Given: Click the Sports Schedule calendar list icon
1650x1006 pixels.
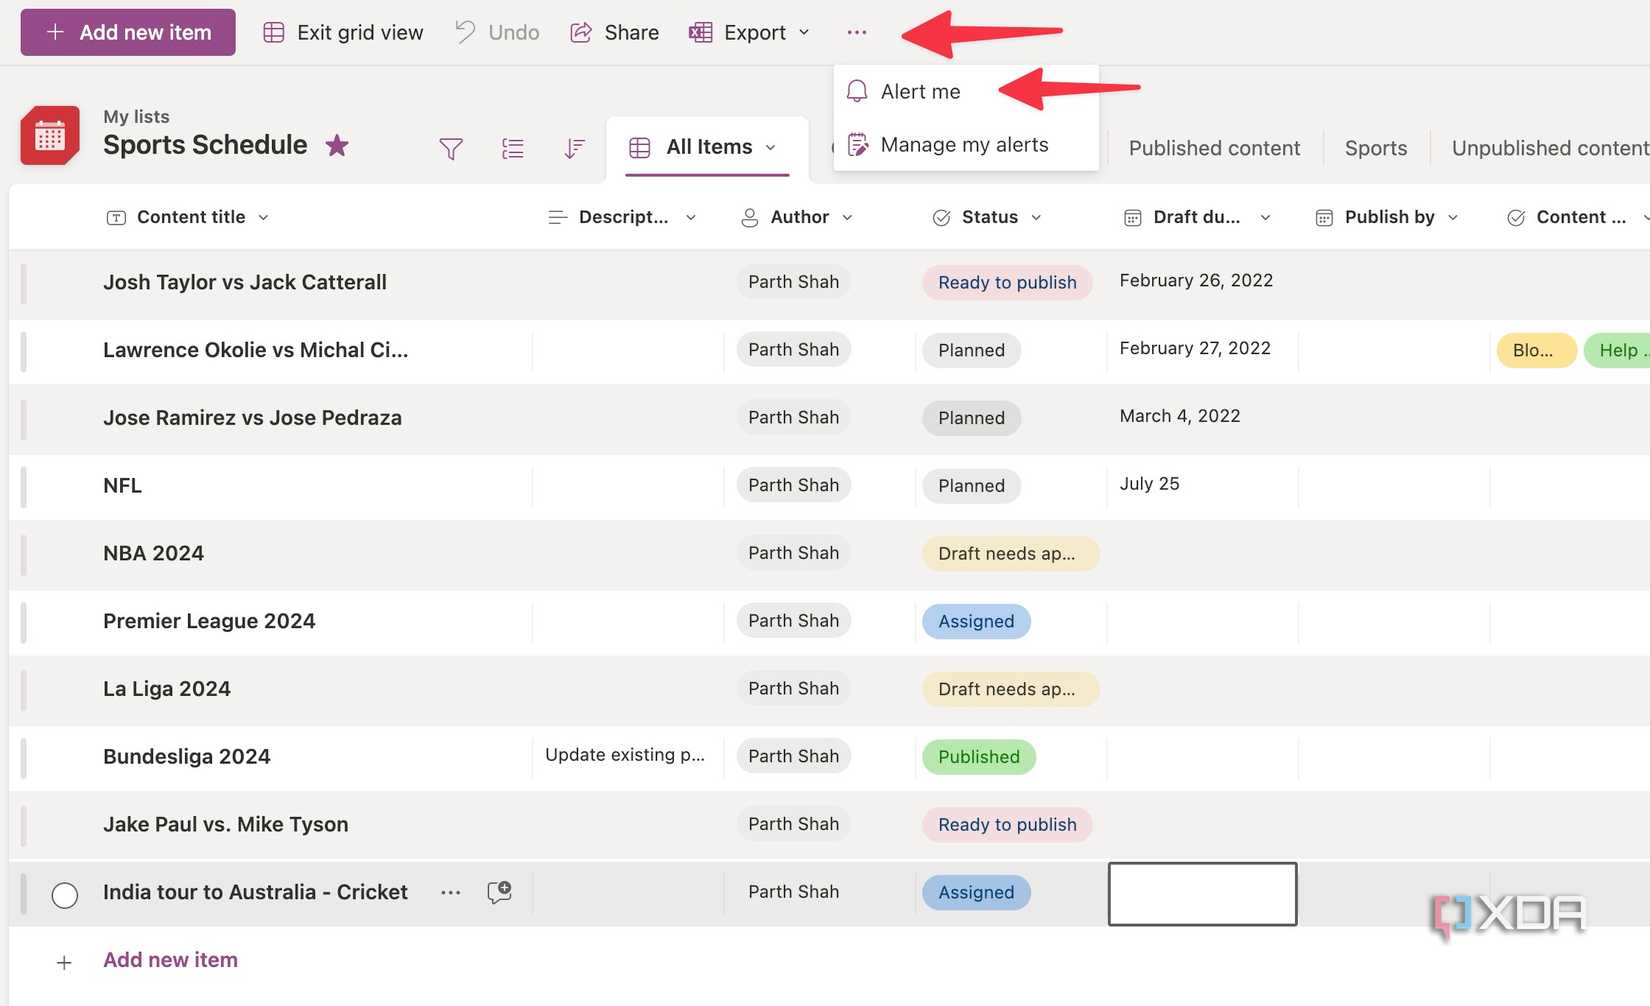Looking at the screenshot, I should (x=50, y=135).
